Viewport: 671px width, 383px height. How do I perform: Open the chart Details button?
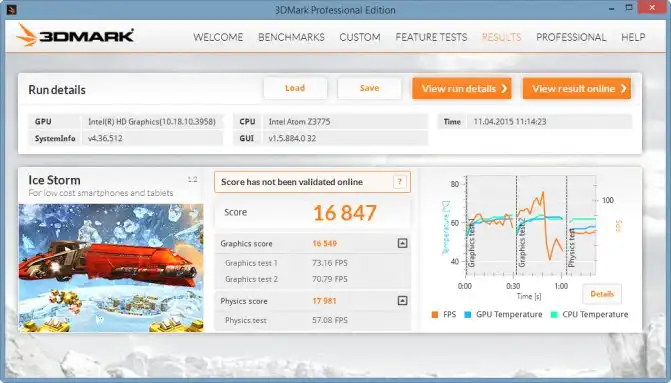pyautogui.click(x=602, y=294)
